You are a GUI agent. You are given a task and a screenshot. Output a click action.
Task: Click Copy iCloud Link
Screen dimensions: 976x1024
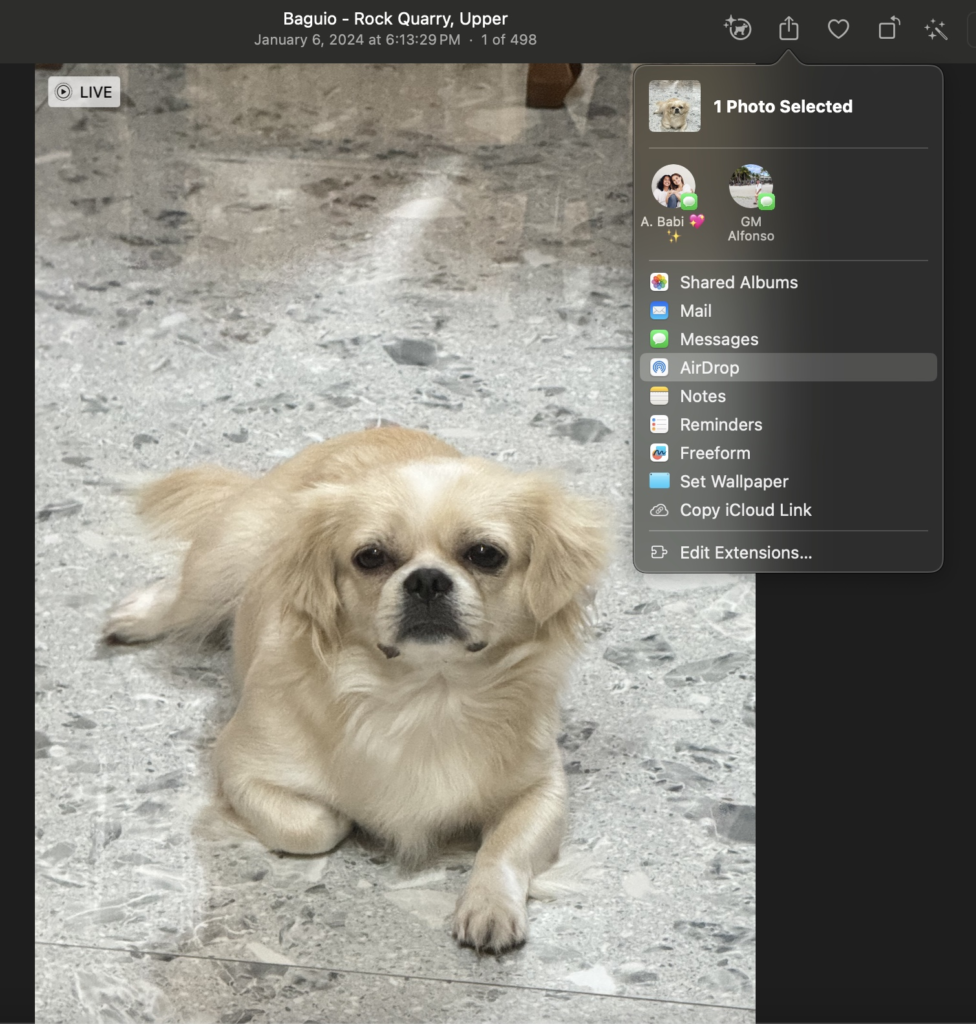pyautogui.click(x=745, y=510)
